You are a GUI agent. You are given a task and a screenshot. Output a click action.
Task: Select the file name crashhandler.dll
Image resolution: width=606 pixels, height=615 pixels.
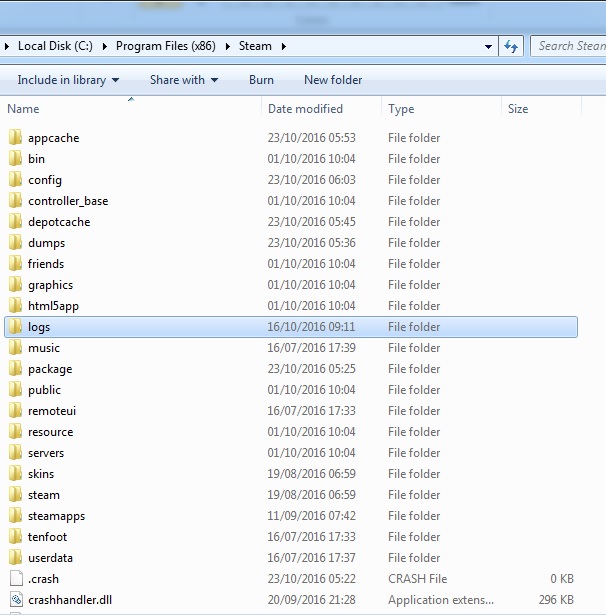tap(70, 600)
